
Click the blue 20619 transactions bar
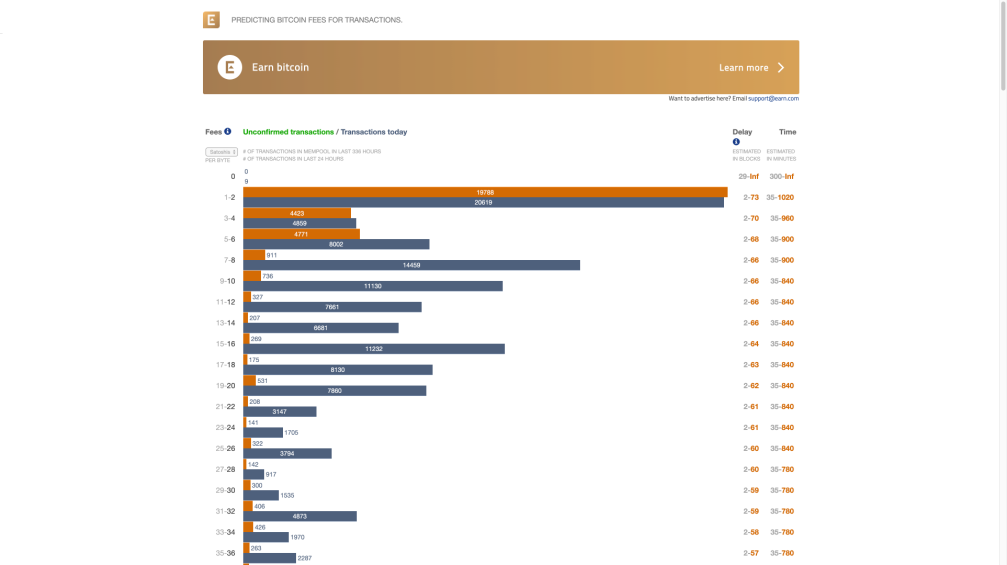click(x=484, y=202)
